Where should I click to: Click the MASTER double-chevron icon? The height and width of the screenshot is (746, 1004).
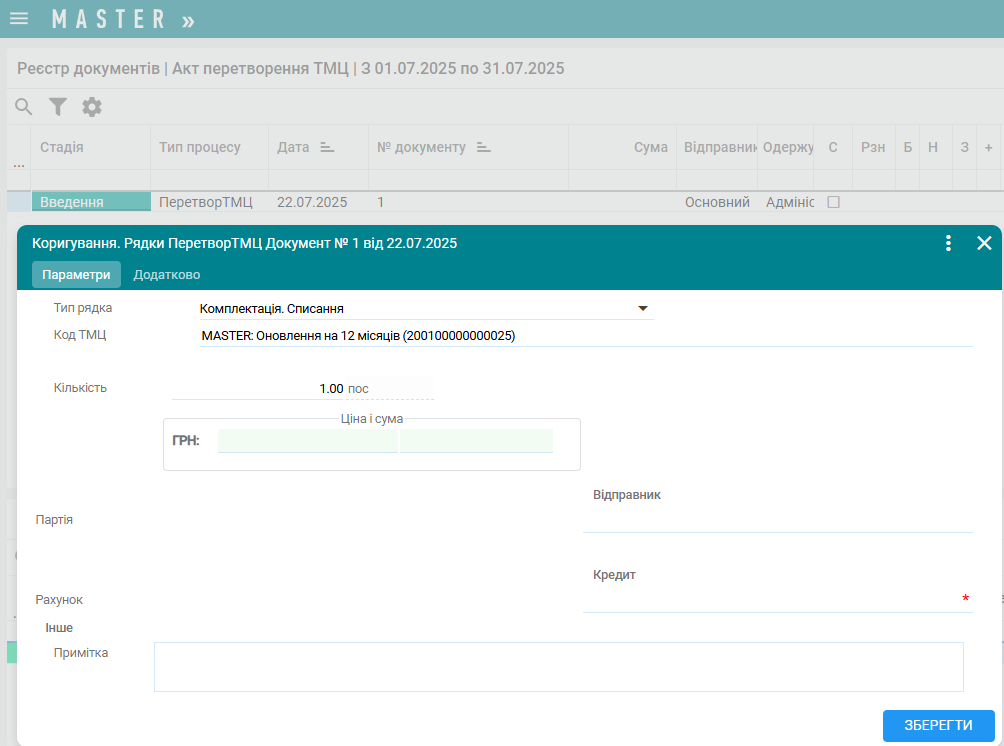coord(188,22)
